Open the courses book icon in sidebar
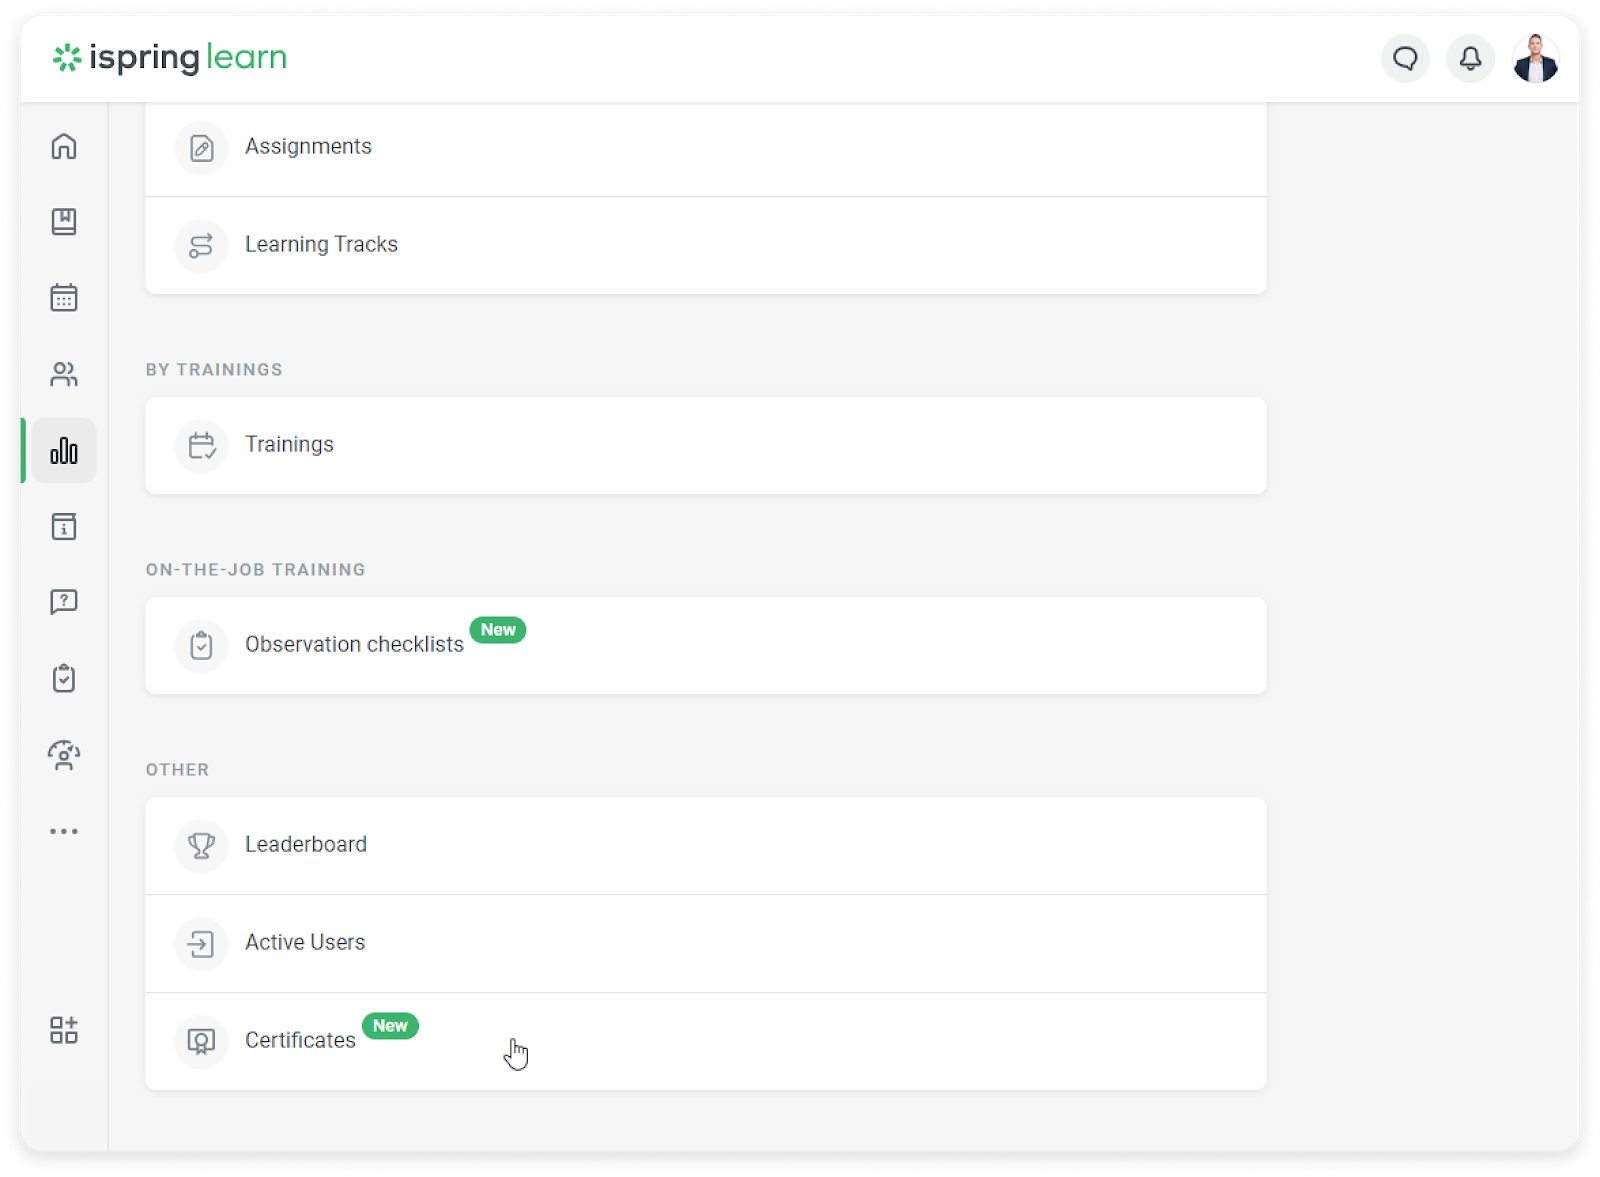 (x=64, y=222)
